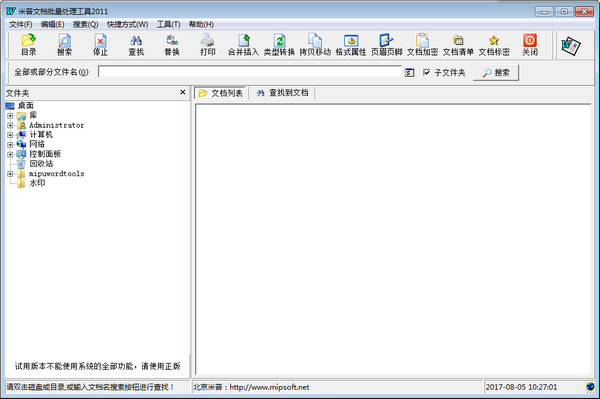Select 控制面板 in folder tree
600x399 pixels.
pos(45,154)
